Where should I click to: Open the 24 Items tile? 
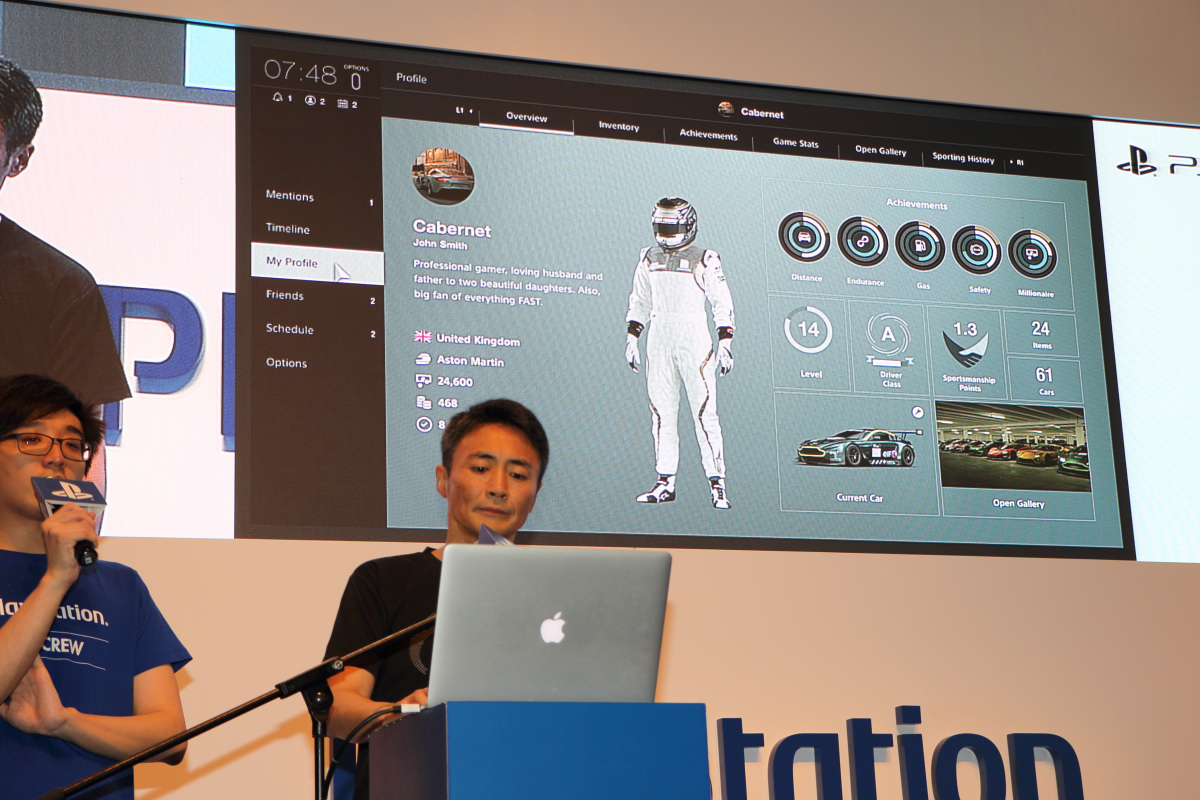(x=1040, y=333)
